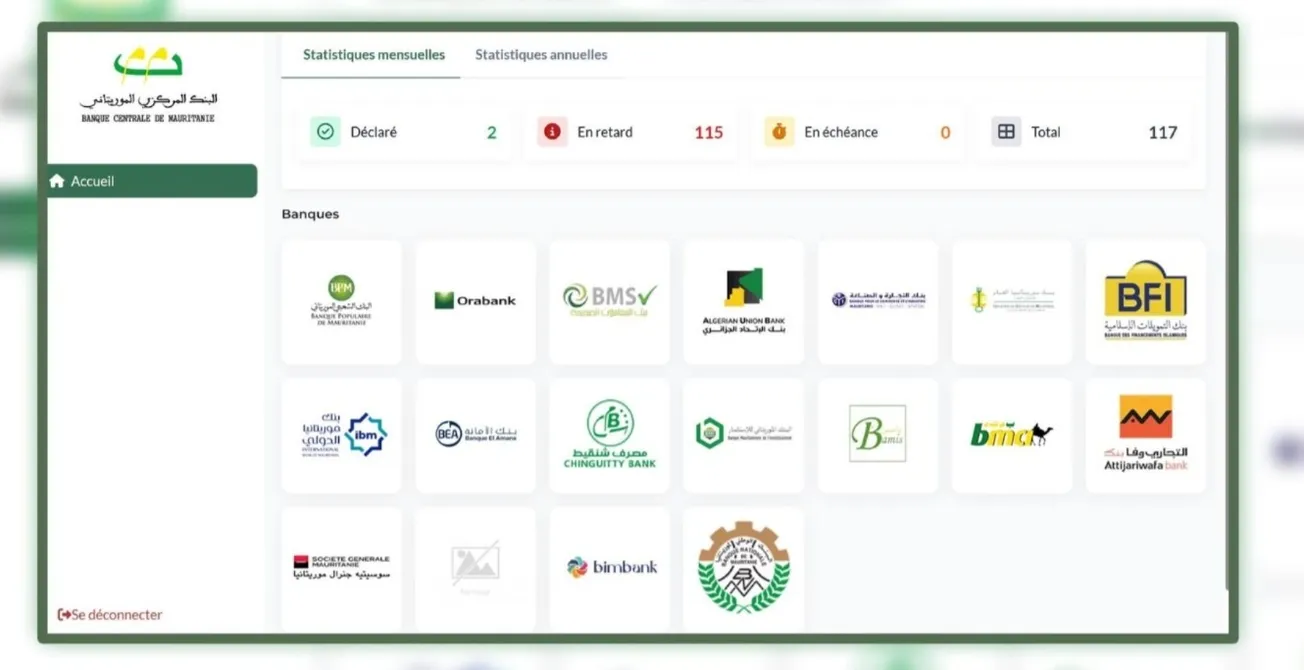Go to Accueil in sidebar

pos(151,181)
